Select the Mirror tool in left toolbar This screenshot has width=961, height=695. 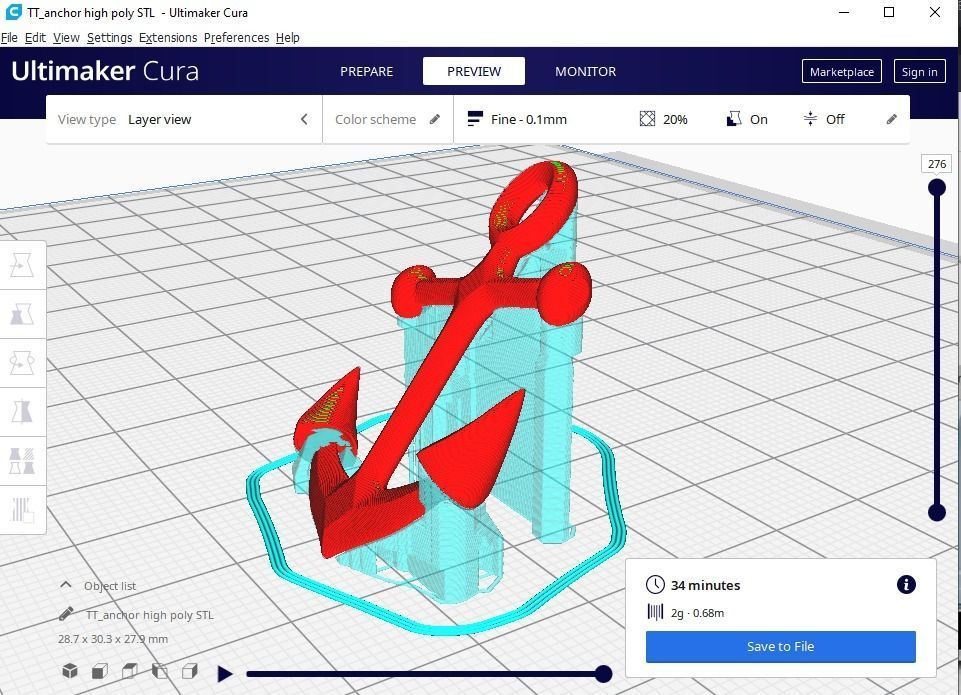pos(22,412)
